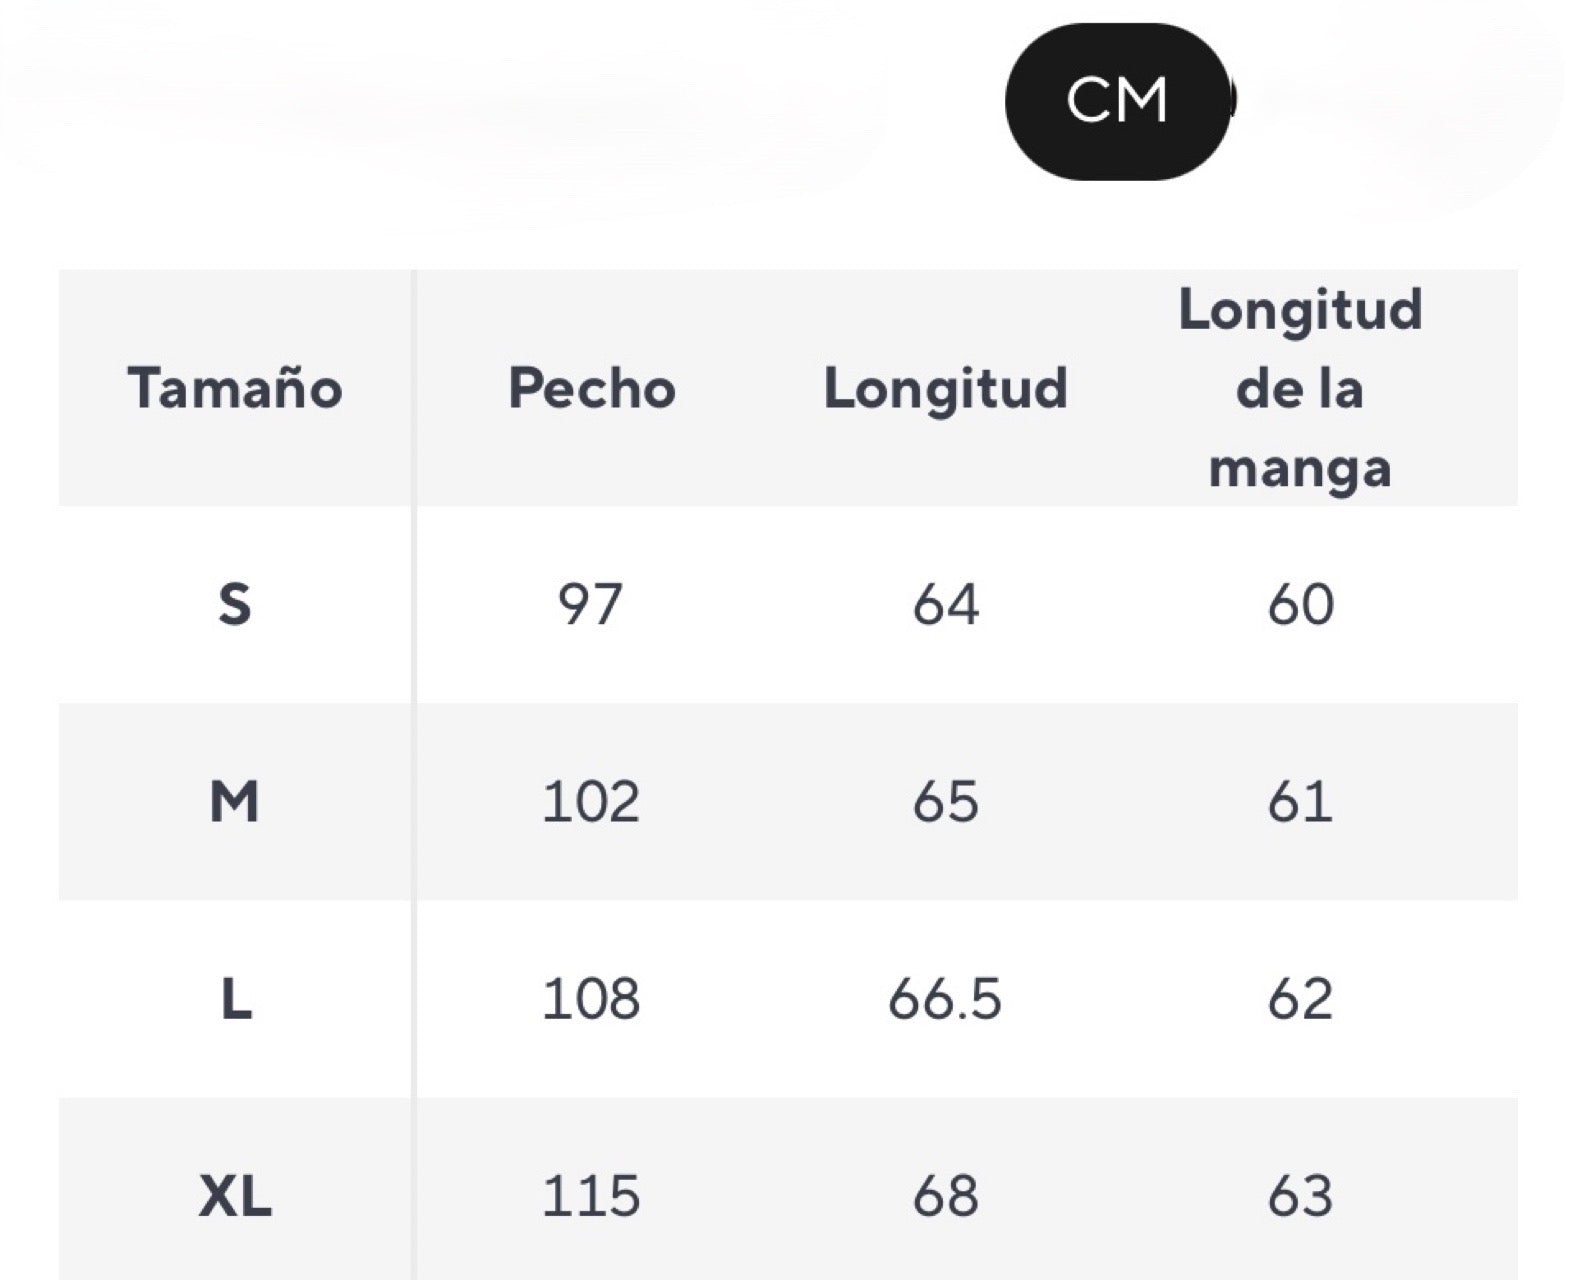This screenshot has height=1280, width=1577.
Task: Select the CM unit toggle
Action: (x=1116, y=101)
